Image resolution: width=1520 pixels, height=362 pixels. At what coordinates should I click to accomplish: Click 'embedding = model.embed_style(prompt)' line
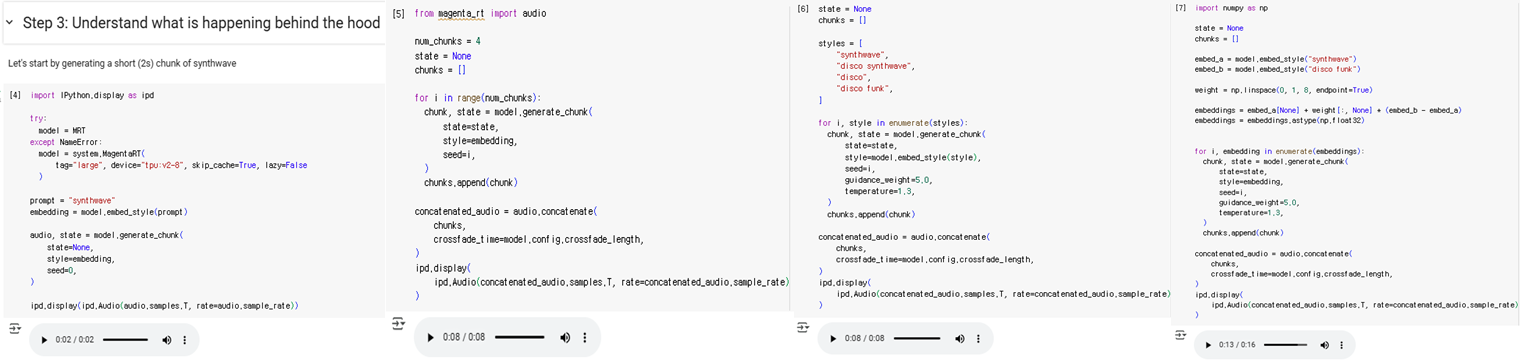(109, 212)
